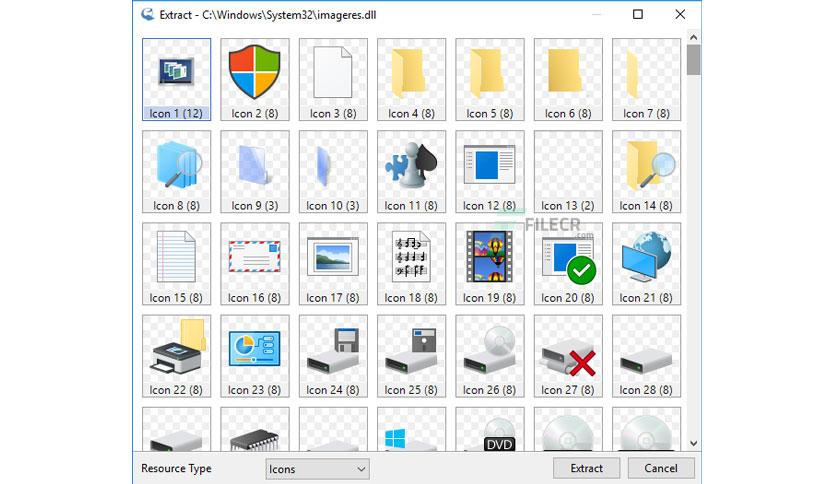Close the Extract dialog window
The height and width of the screenshot is (484, 836).
[680, 14]
